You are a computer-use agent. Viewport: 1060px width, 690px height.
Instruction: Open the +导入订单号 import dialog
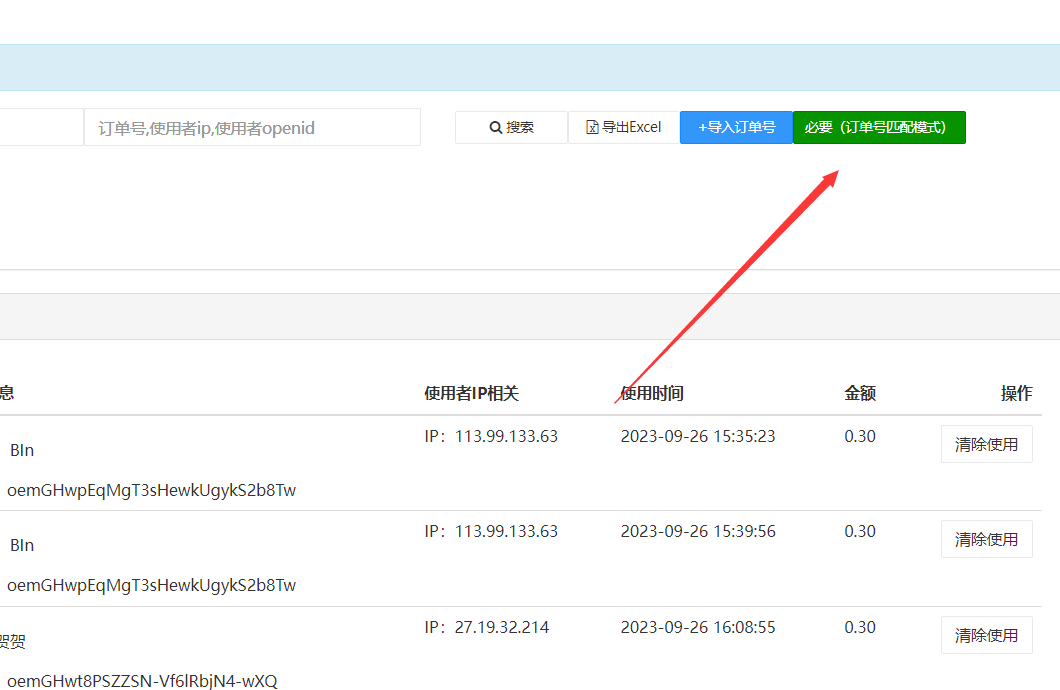pos(736,128)
